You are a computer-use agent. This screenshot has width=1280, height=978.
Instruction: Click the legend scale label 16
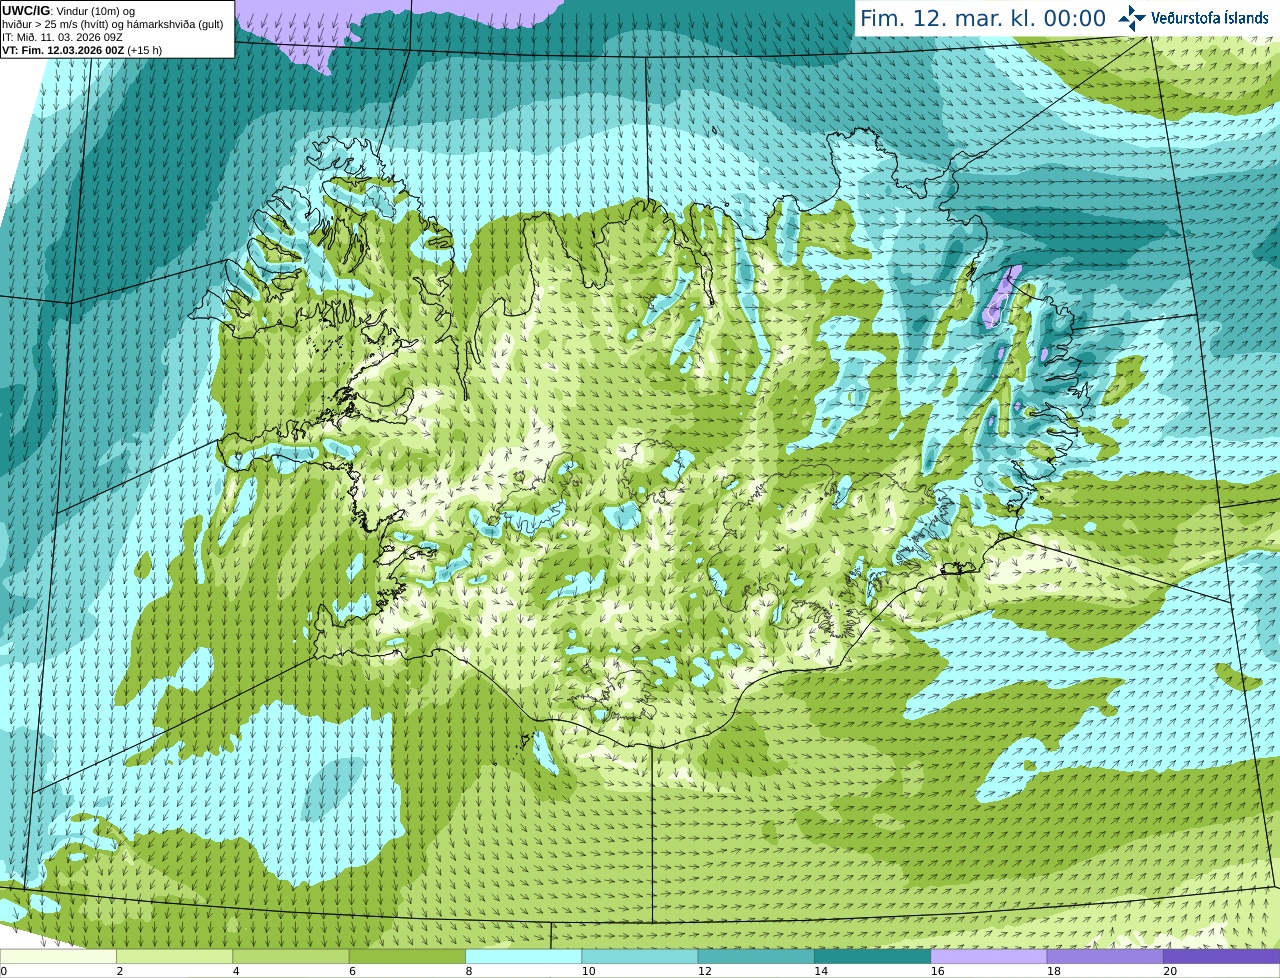pos(938,971)
